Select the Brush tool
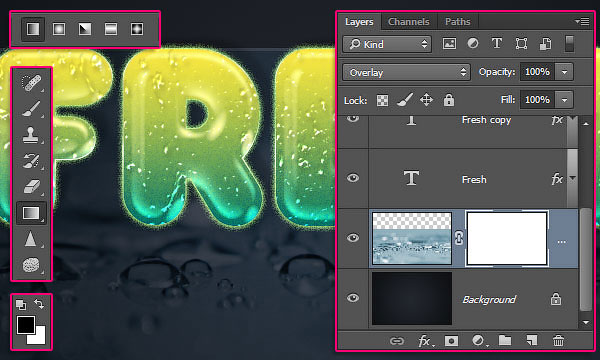Image resolution: width=600 pixels, height=360 pixels. click(31, 109)
